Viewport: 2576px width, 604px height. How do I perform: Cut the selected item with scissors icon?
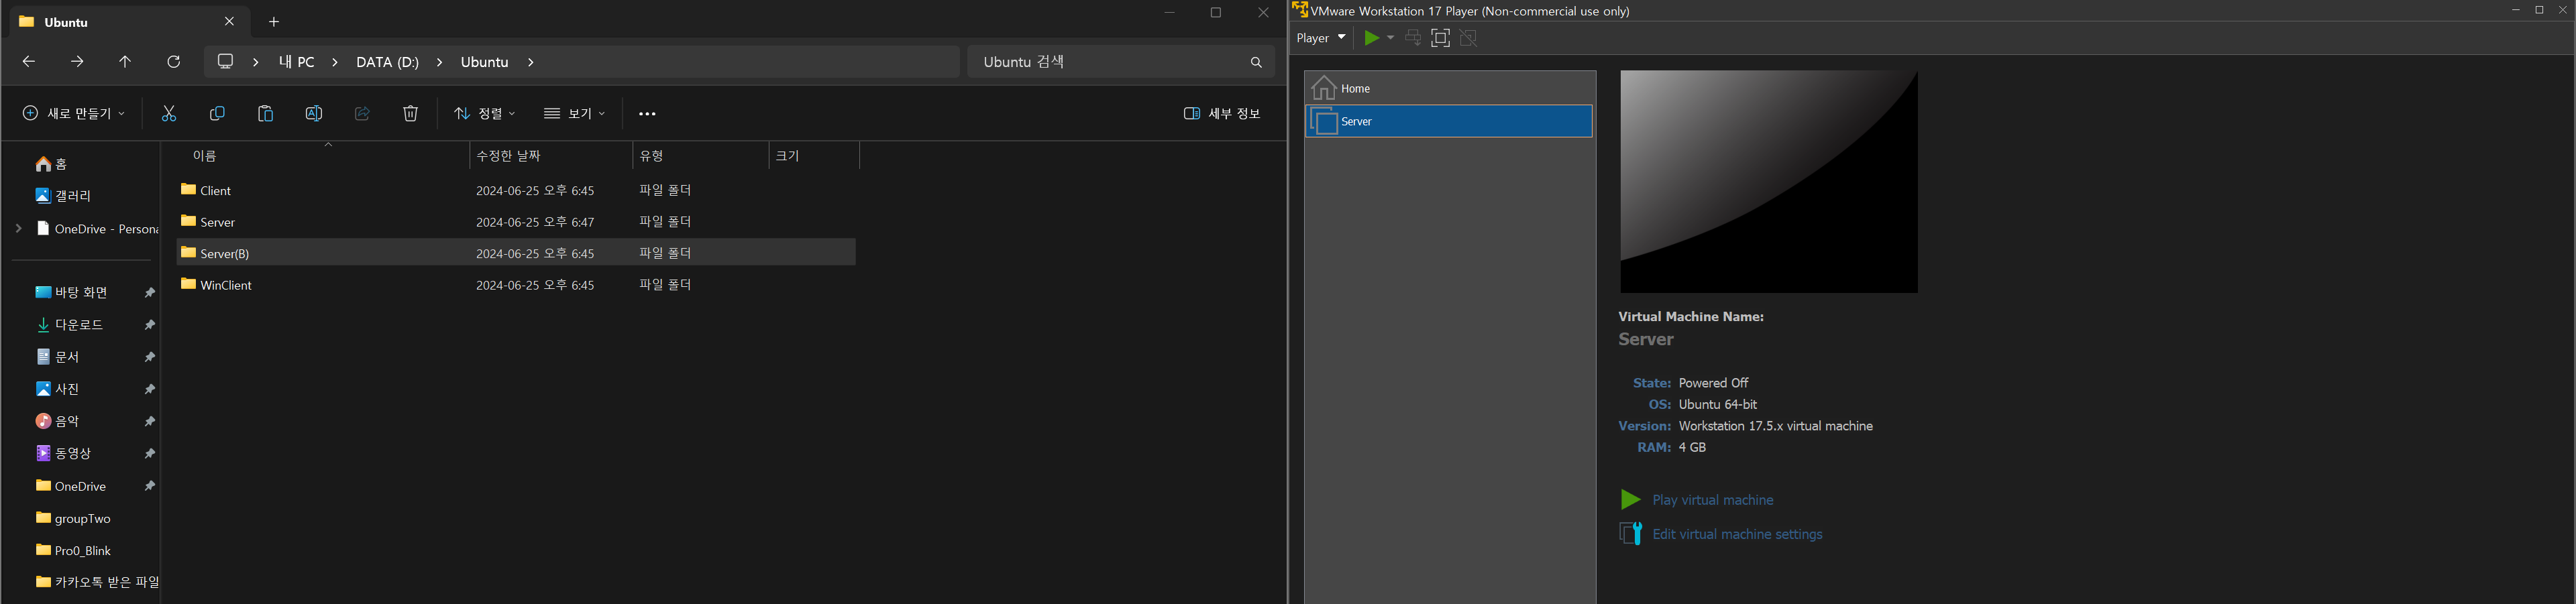click(x=169, y=114)
